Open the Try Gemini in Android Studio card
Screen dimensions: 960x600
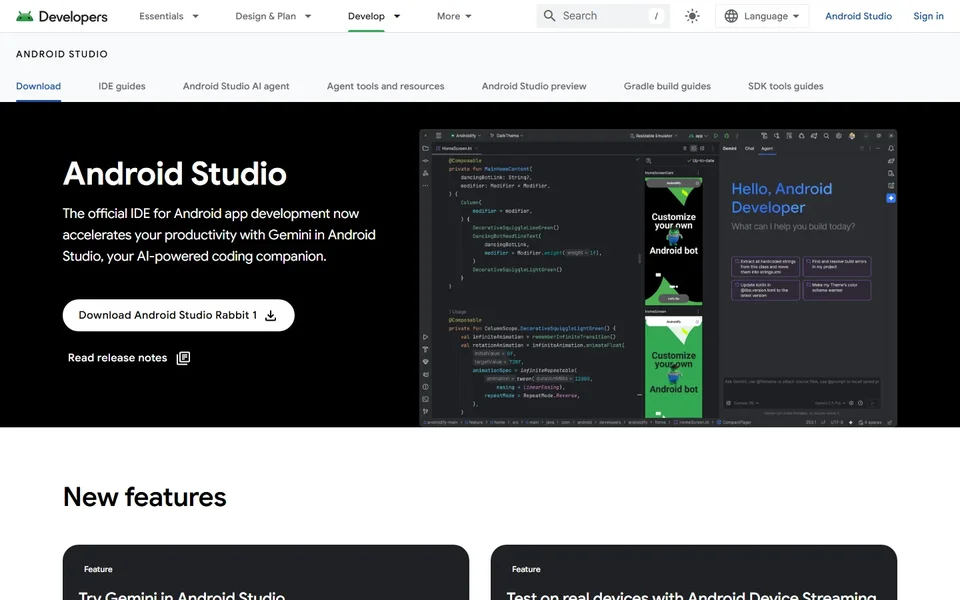[266, 572]
